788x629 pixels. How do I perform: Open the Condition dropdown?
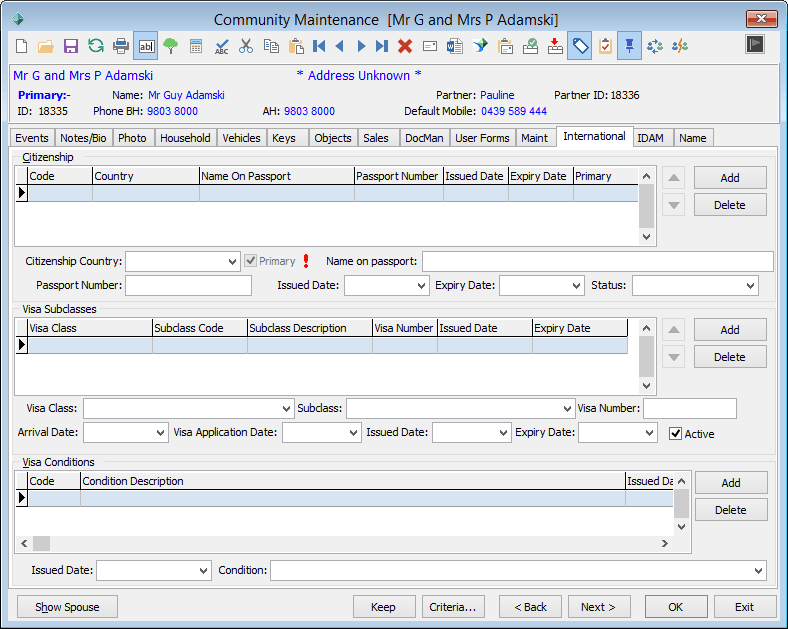point(758,571)
